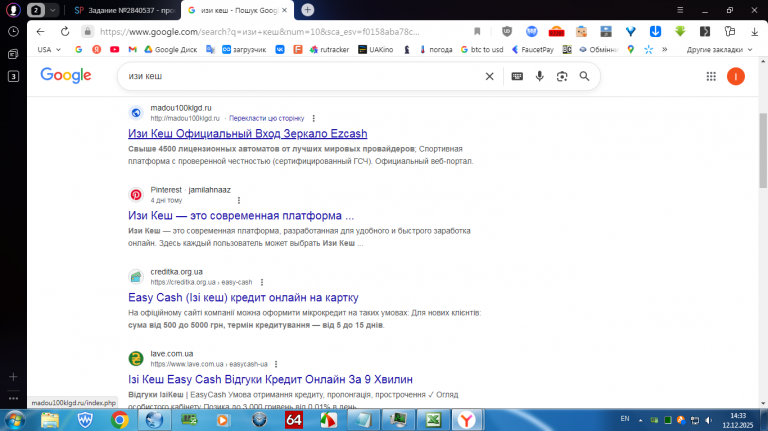The image size is (768, 431).
Task: Open the Google on-screen keyboard icon
Action: click(x=517, y=76)
